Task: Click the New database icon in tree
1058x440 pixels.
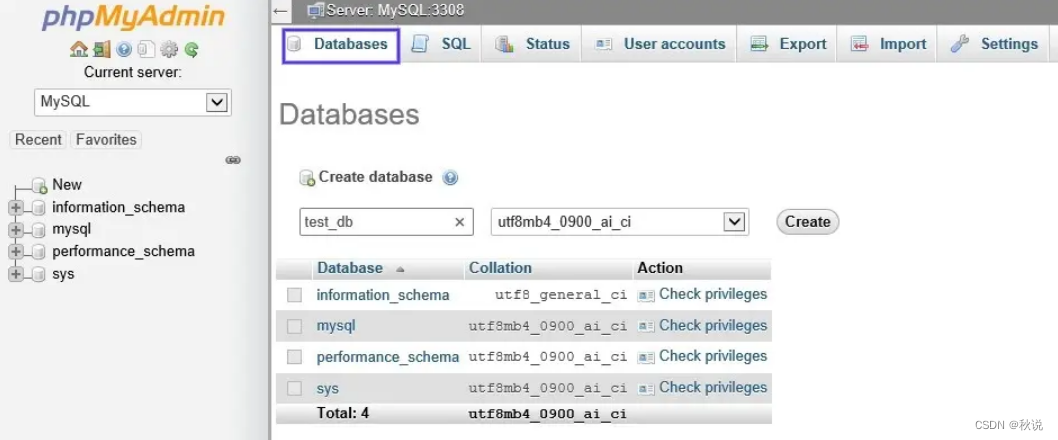Action: 39,186
